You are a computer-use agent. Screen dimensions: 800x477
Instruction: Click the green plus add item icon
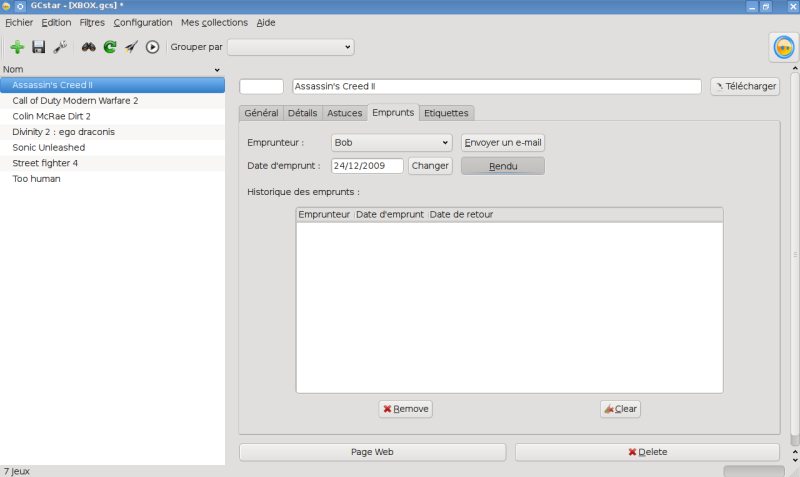pos(17,47)
